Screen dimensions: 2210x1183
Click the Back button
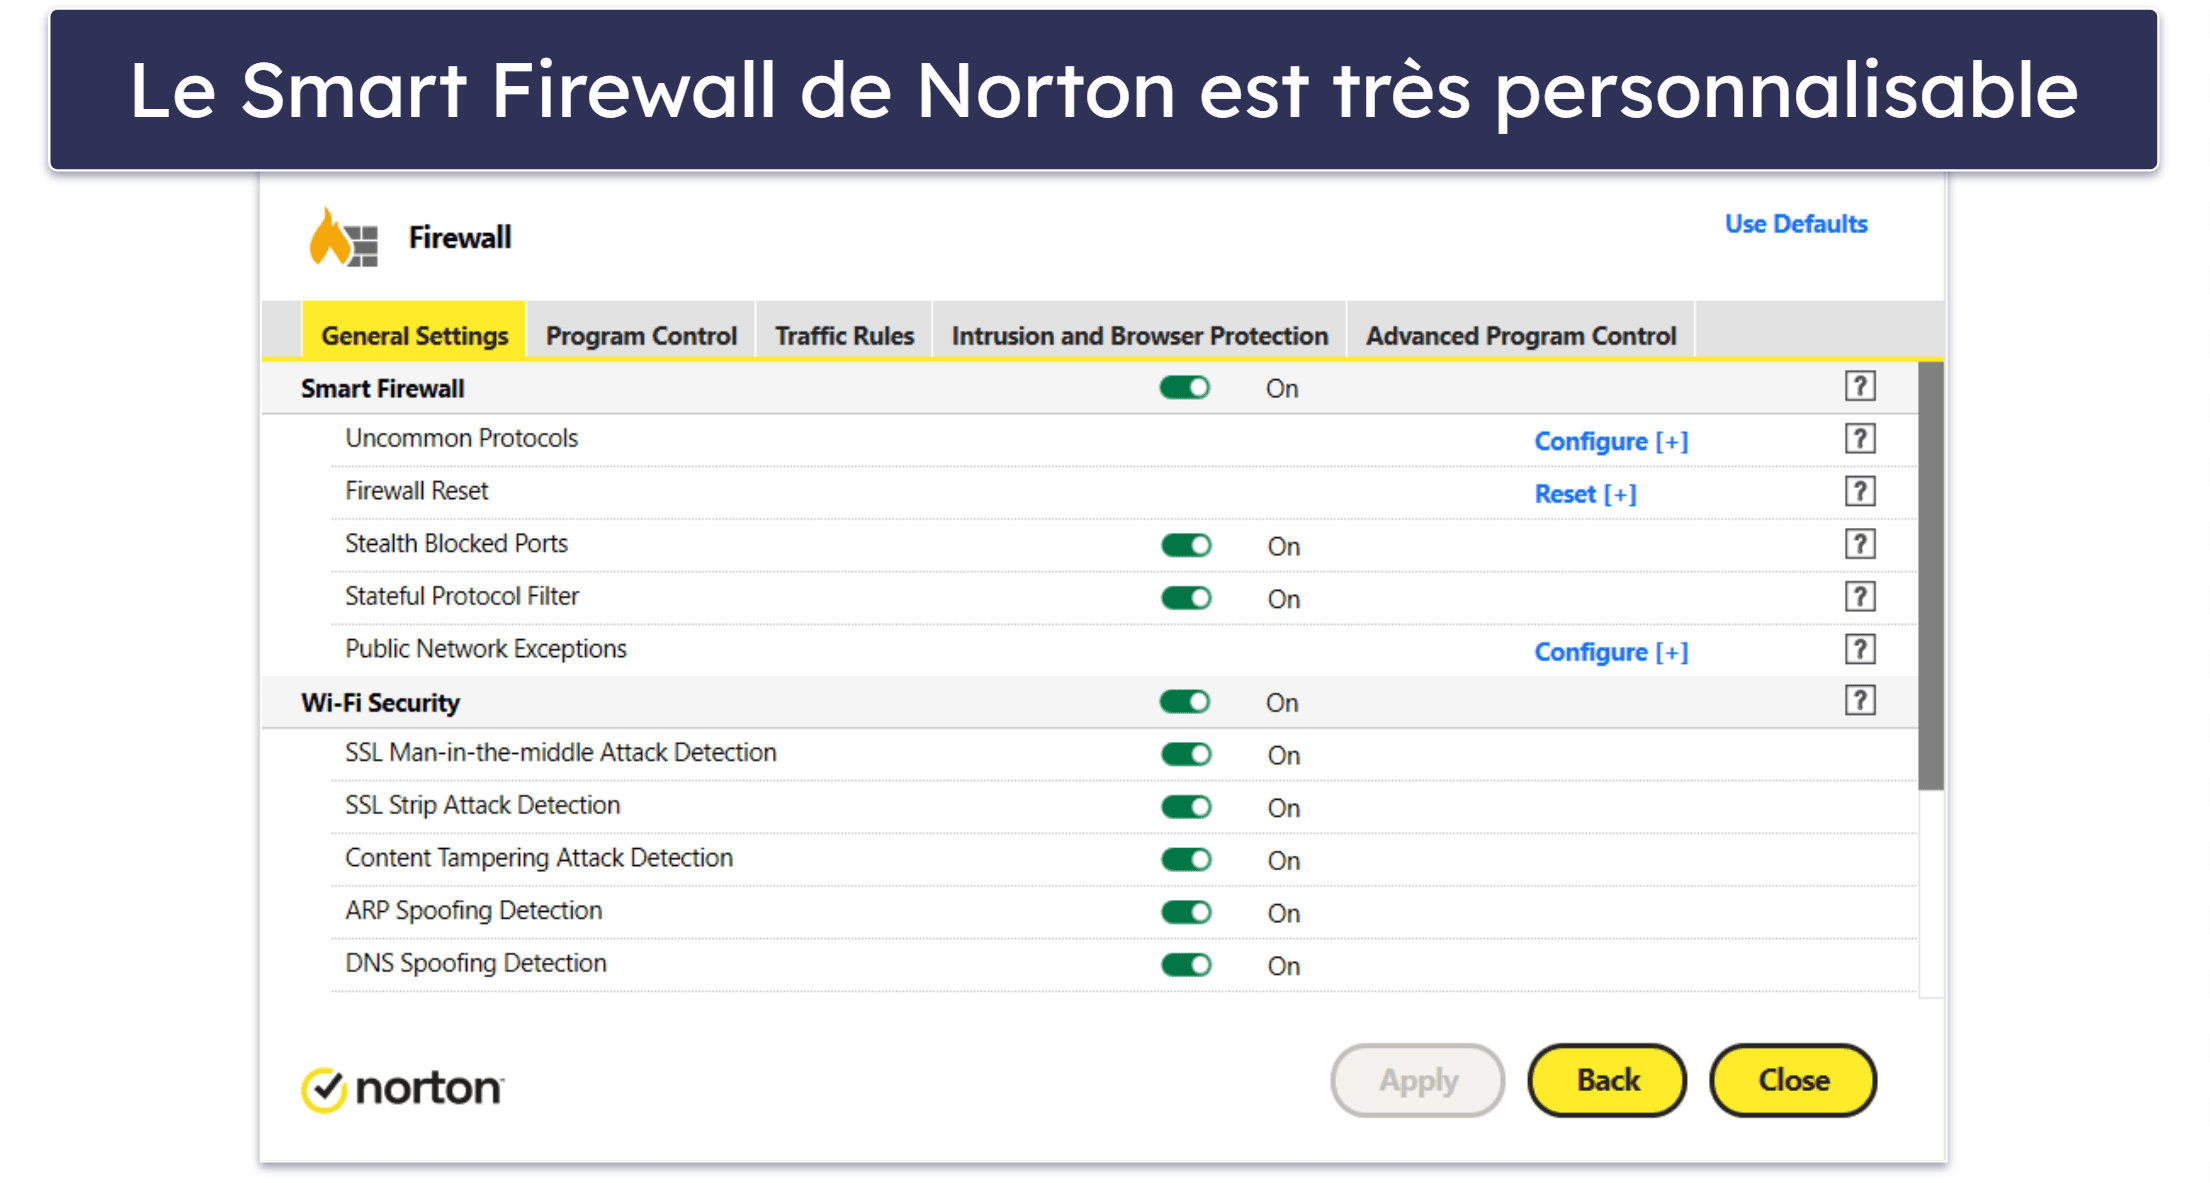point(1607,1080)
